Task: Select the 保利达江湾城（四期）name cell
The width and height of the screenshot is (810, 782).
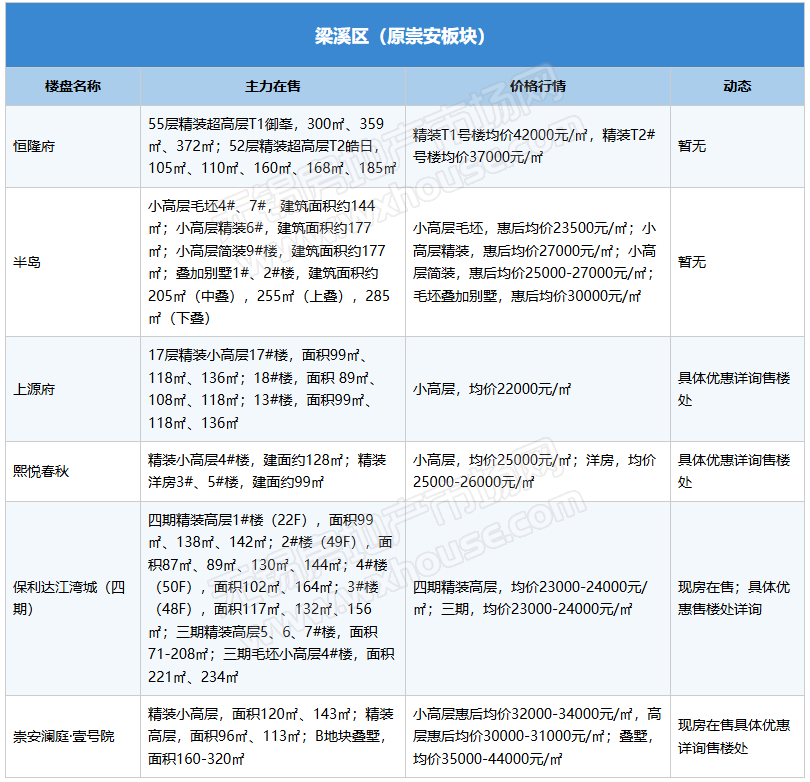Action: tap(72, 598)
